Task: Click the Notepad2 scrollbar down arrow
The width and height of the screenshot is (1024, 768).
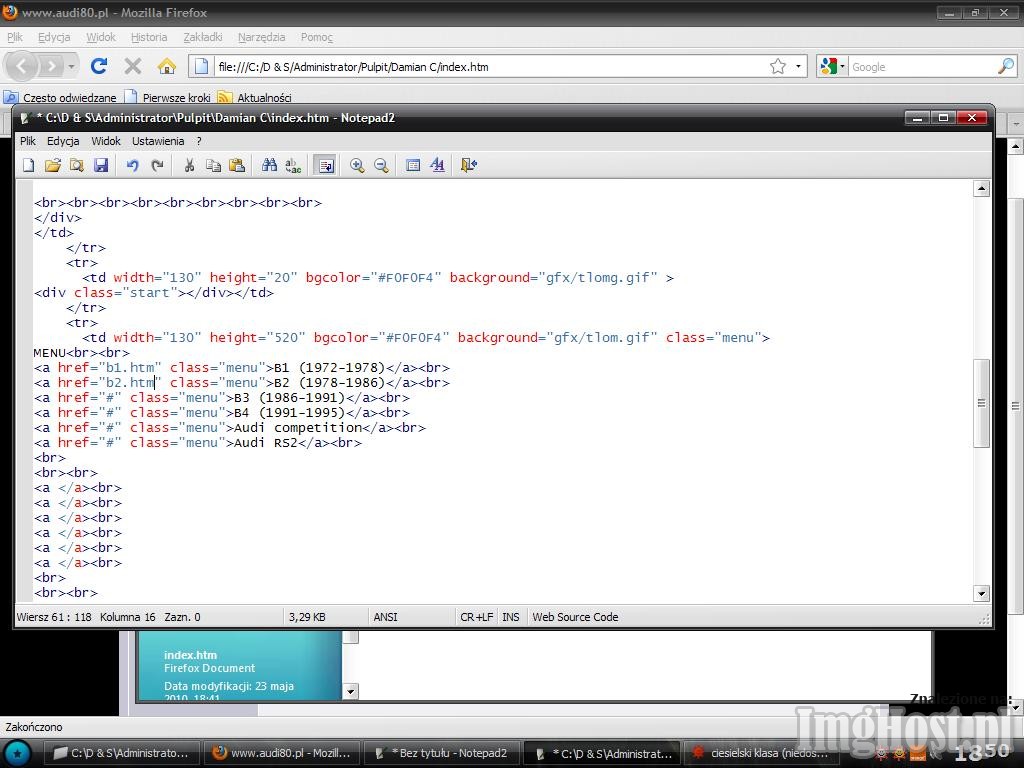Action: coord(982,594)
